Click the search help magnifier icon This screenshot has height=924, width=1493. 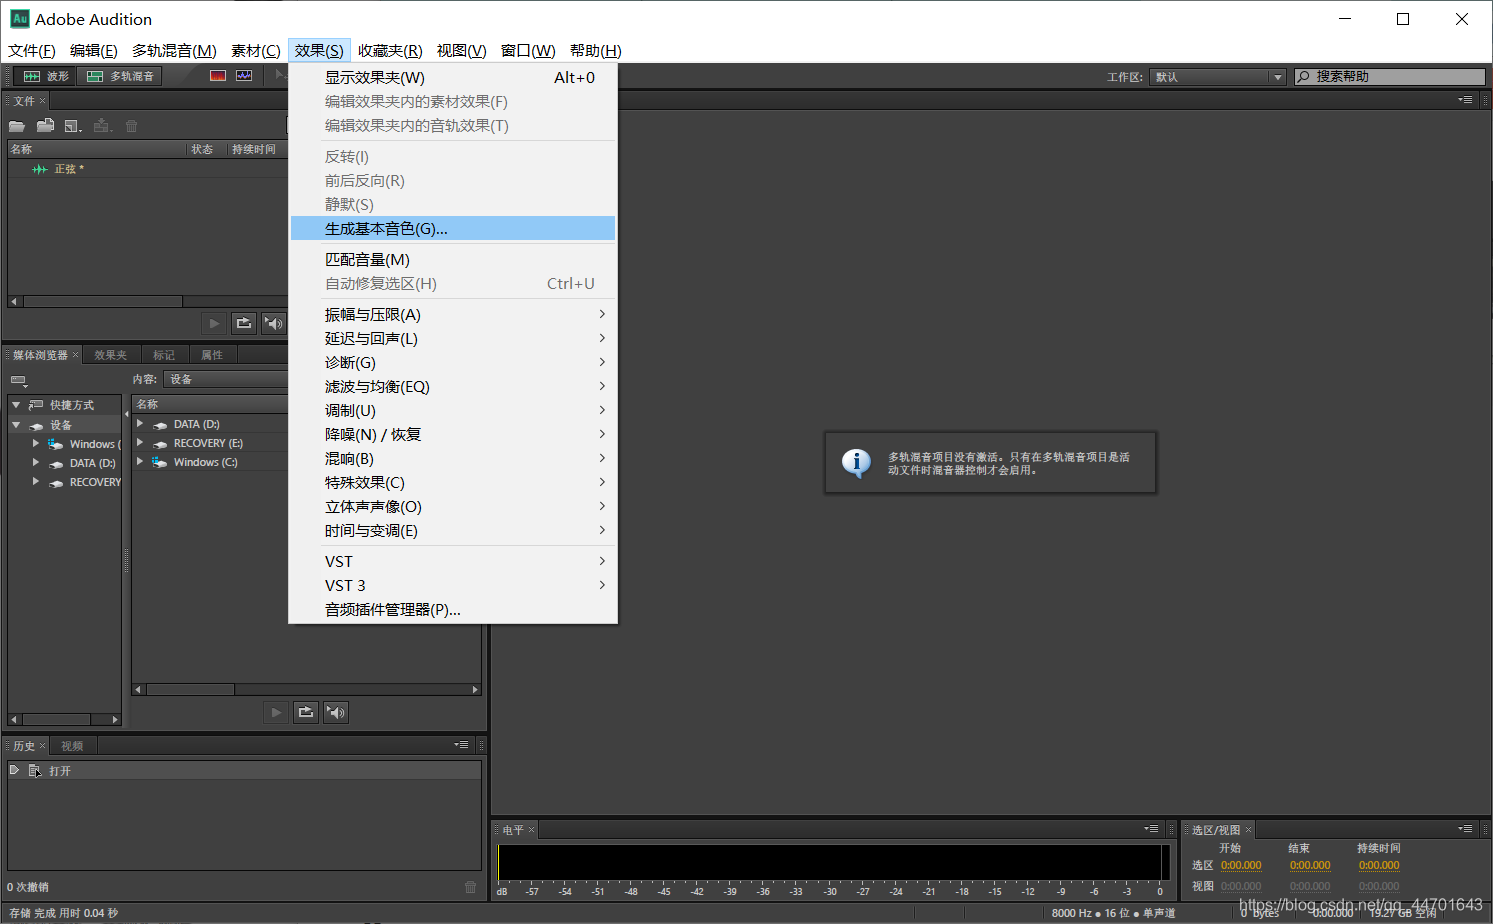(1304, 77)
